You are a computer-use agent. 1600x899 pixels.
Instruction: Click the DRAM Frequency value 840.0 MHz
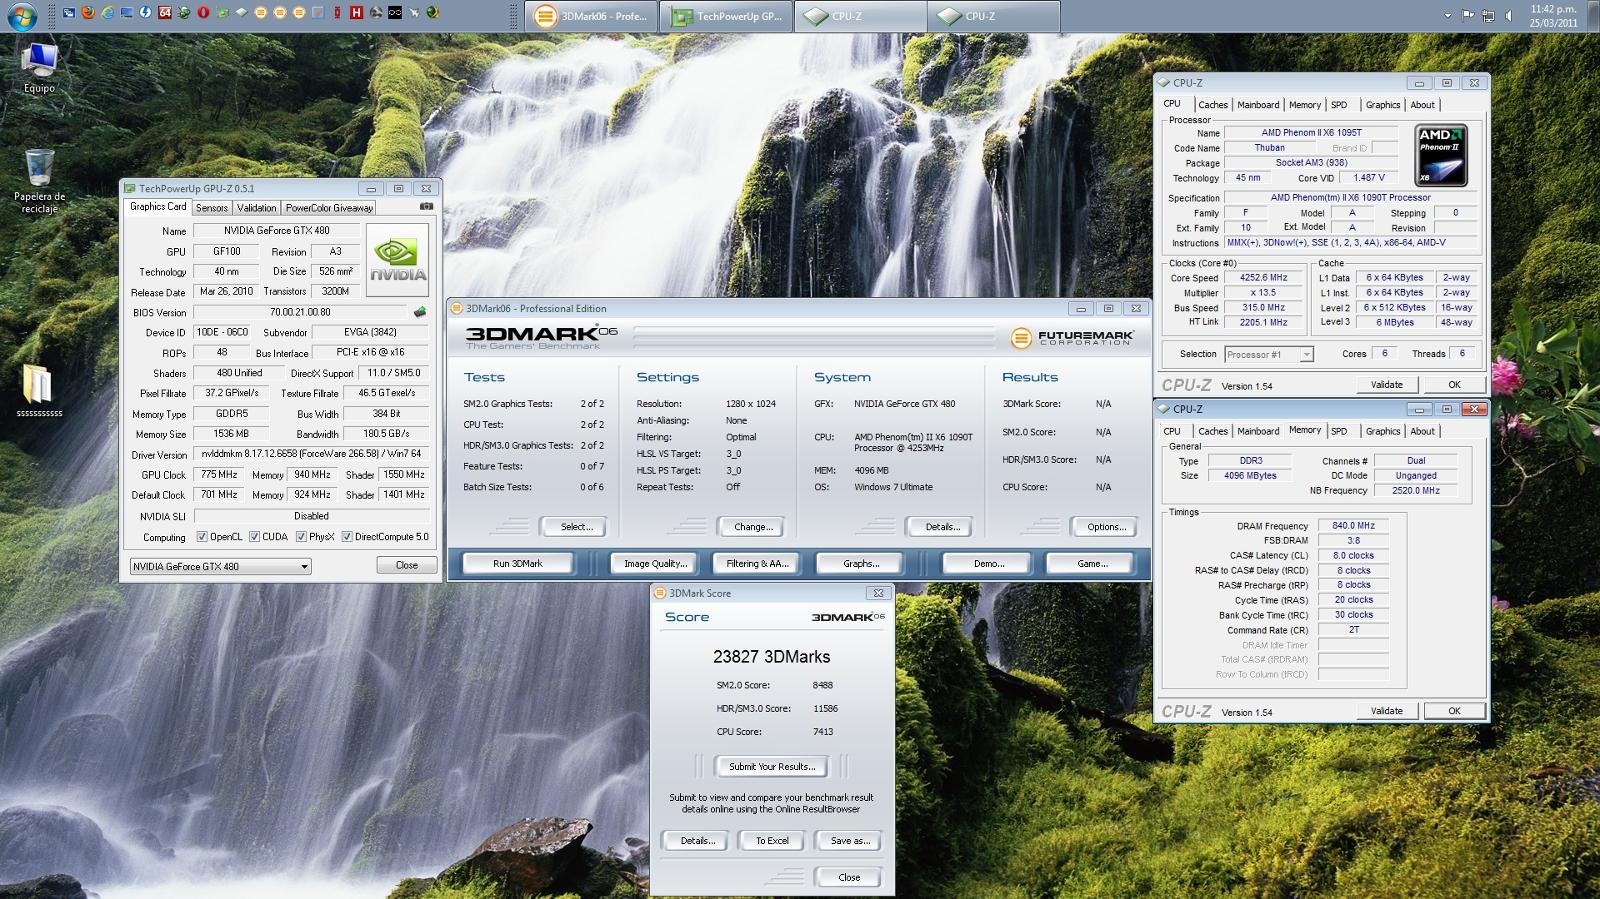pos(1353,525)
